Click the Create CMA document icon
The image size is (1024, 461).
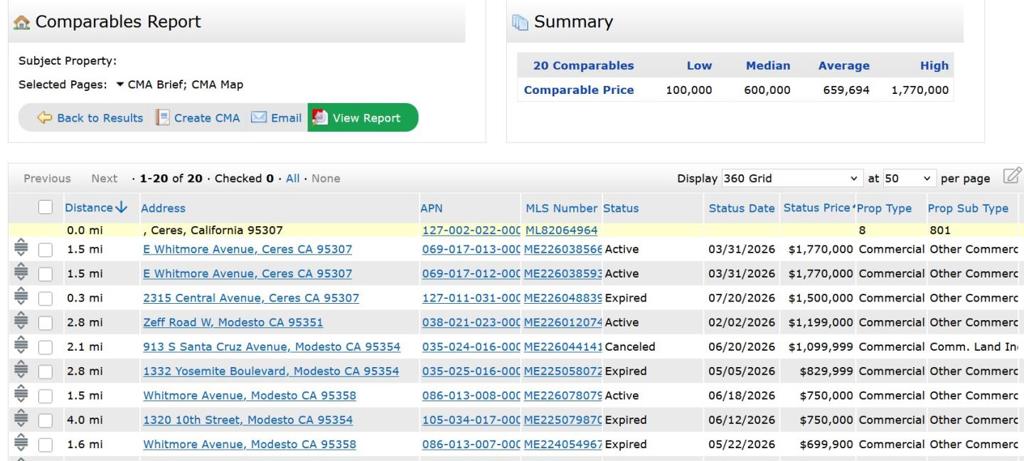tap(163, 118)
